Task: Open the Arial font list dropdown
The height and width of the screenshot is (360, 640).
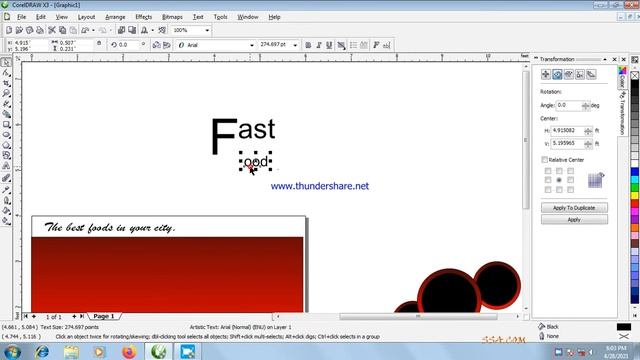Action: click(x=251, y=45)
